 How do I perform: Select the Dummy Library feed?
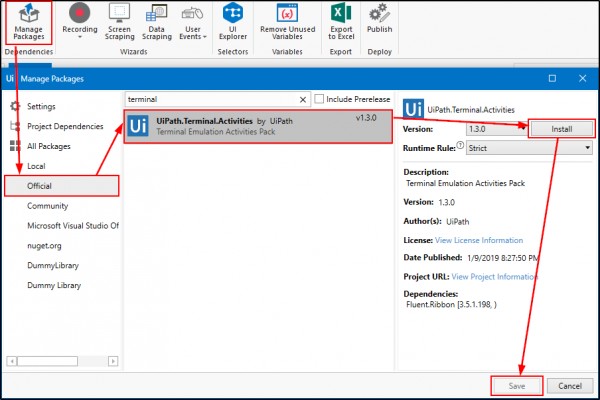[54, 286]
